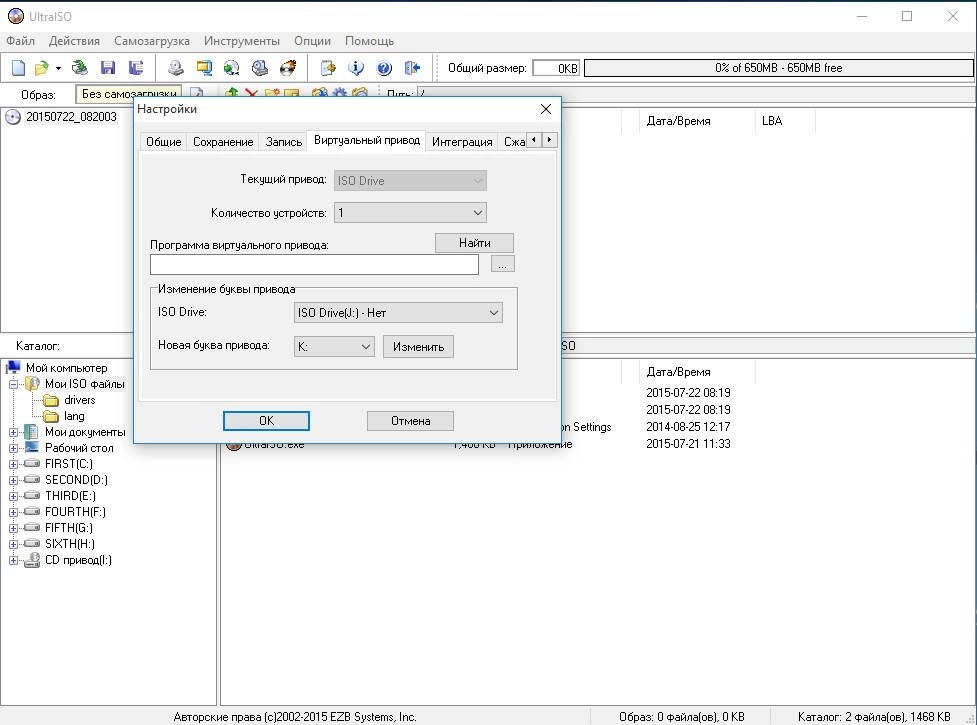This screenshot has height=725, width=977.
Task: Click the Help question mark icon
Action: click(384, 67)
